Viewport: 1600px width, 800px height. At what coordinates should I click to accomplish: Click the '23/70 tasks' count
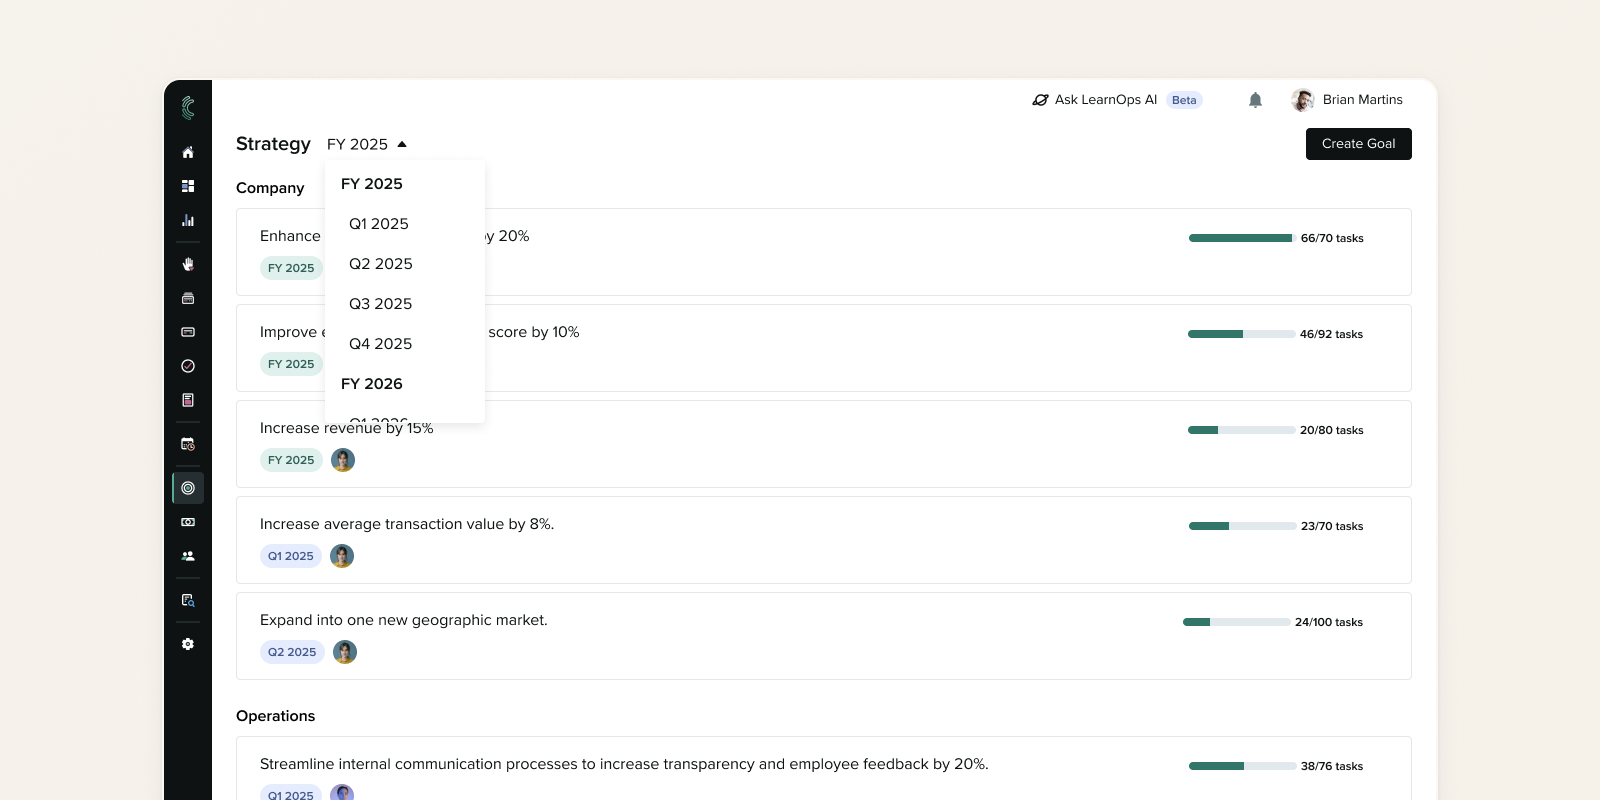tap(1332, 526)
